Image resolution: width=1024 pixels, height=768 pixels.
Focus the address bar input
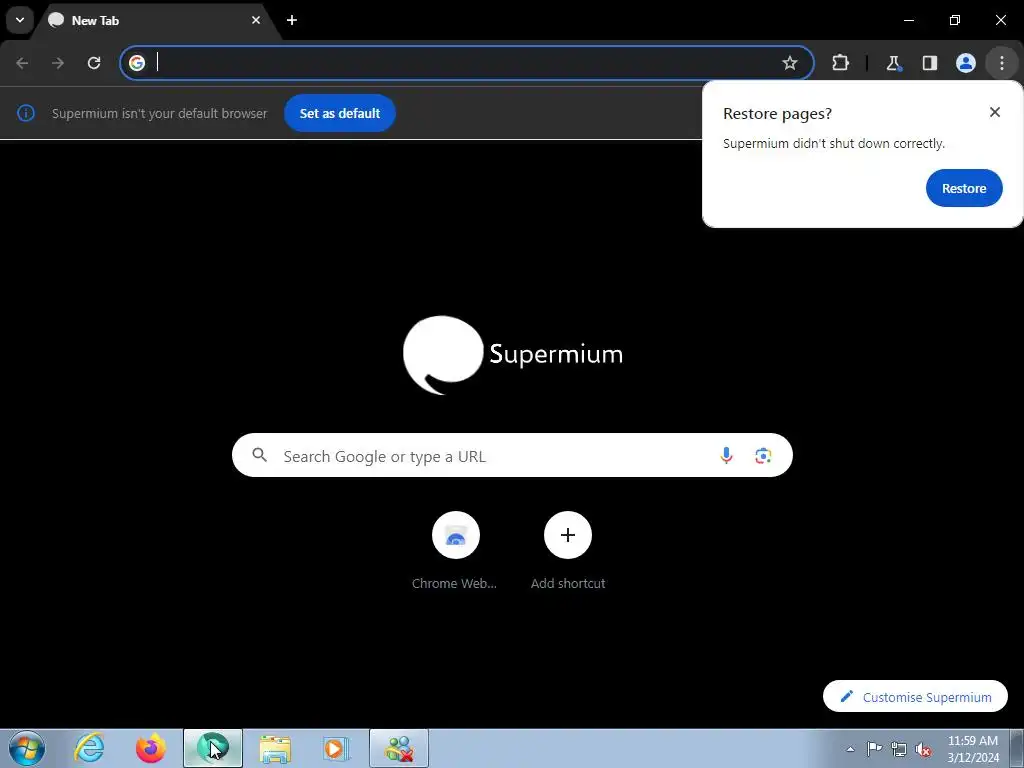[467, 63]
